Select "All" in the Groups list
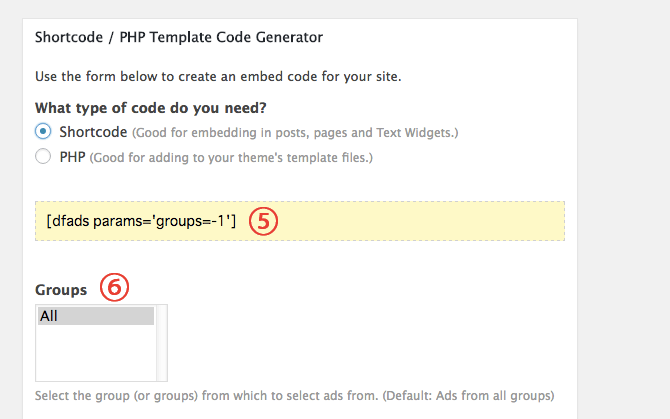This screenshot has height=419, width=670. pyautogui.click(x=96, y=316)
